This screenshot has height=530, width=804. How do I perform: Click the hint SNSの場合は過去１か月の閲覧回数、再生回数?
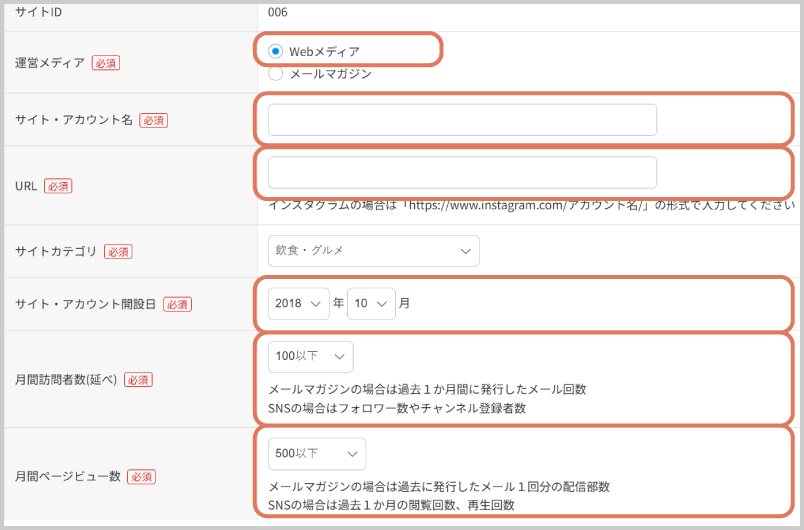391,505
